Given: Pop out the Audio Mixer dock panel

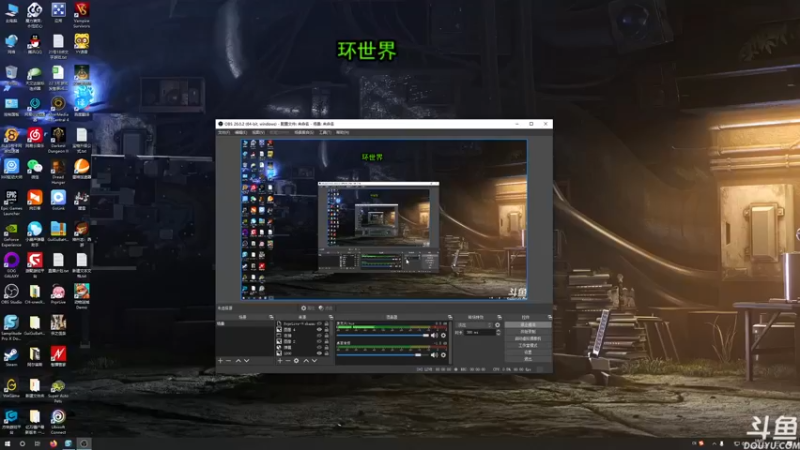Looking at the screenshot, I should click(450, 317).
